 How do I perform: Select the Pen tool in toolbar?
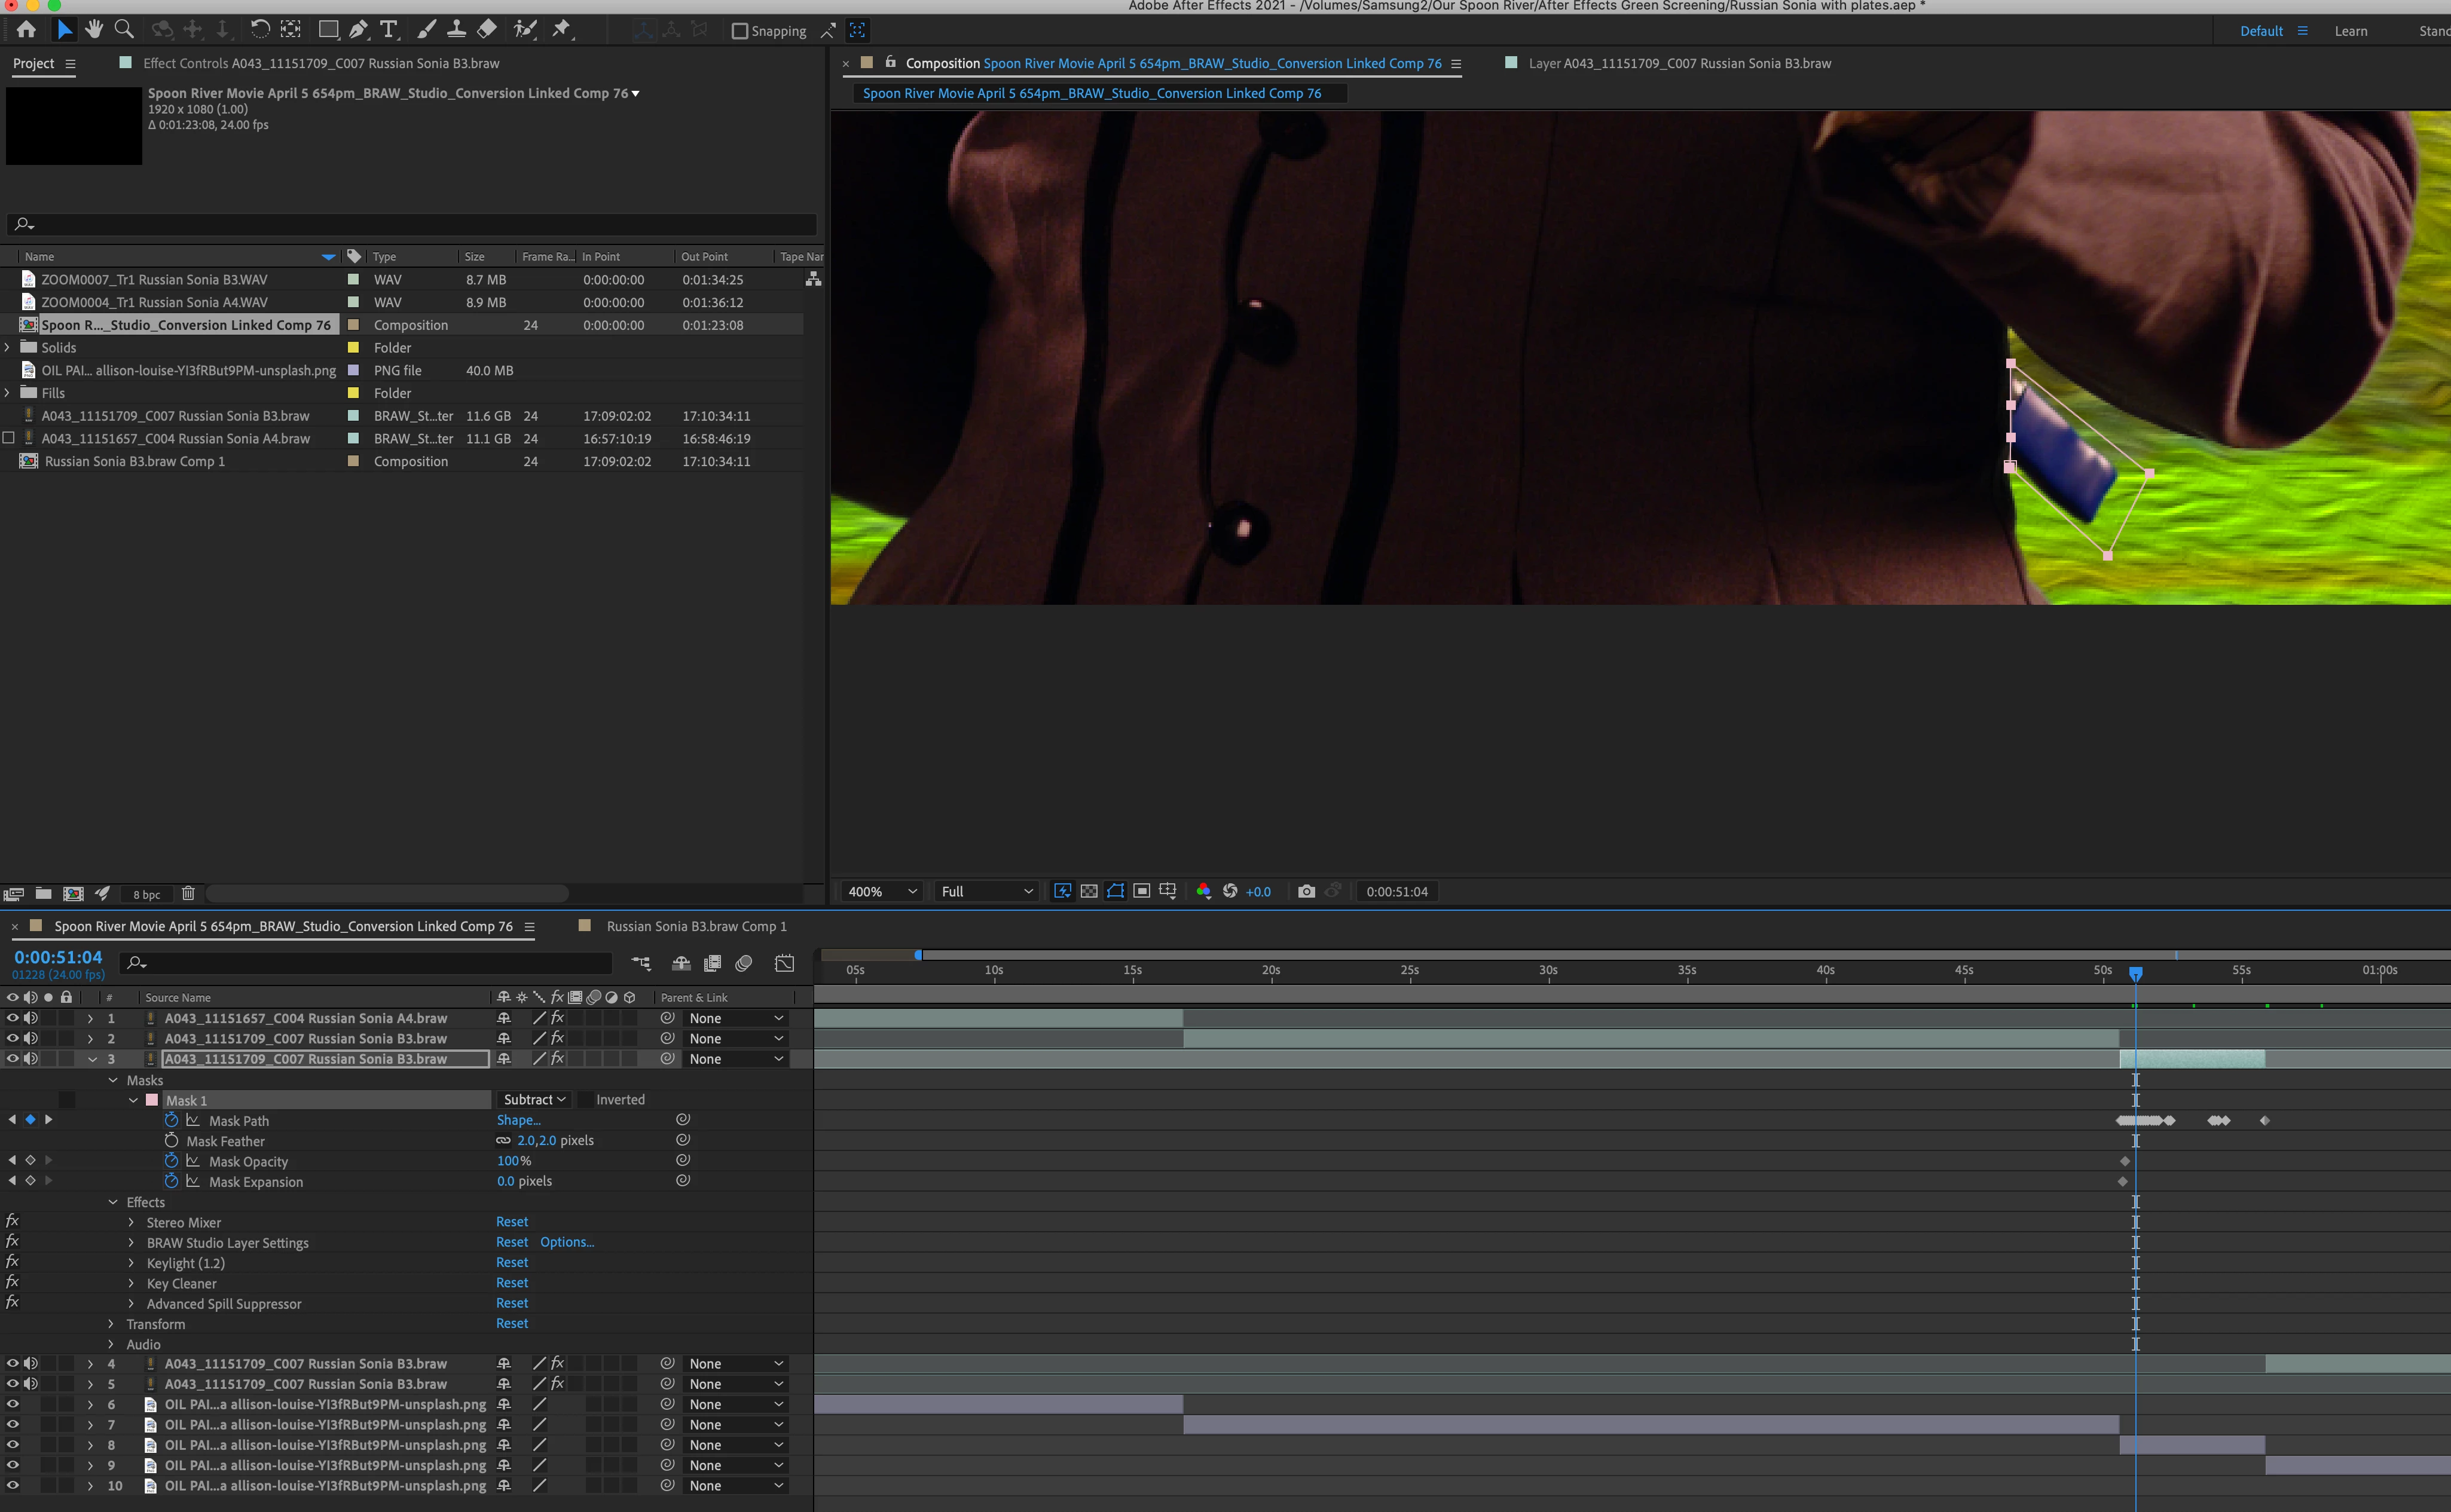358,30
